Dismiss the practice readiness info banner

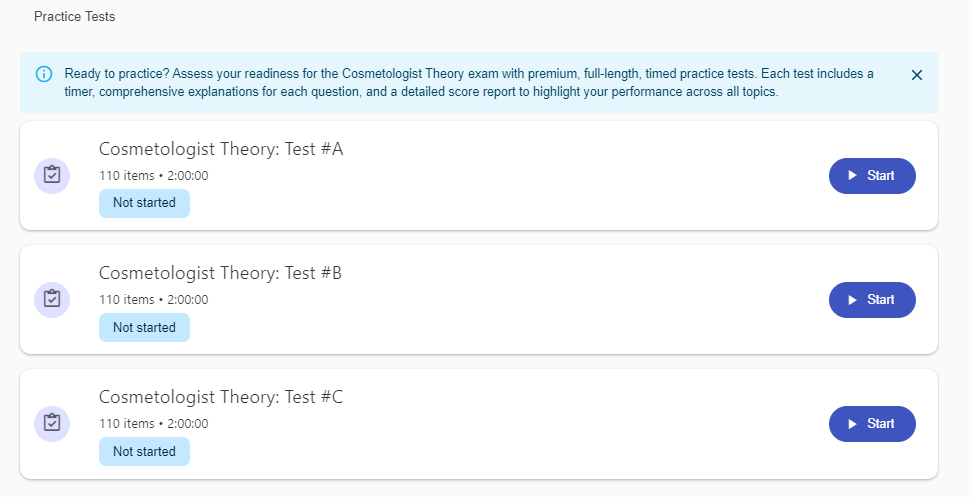point(917,75)
